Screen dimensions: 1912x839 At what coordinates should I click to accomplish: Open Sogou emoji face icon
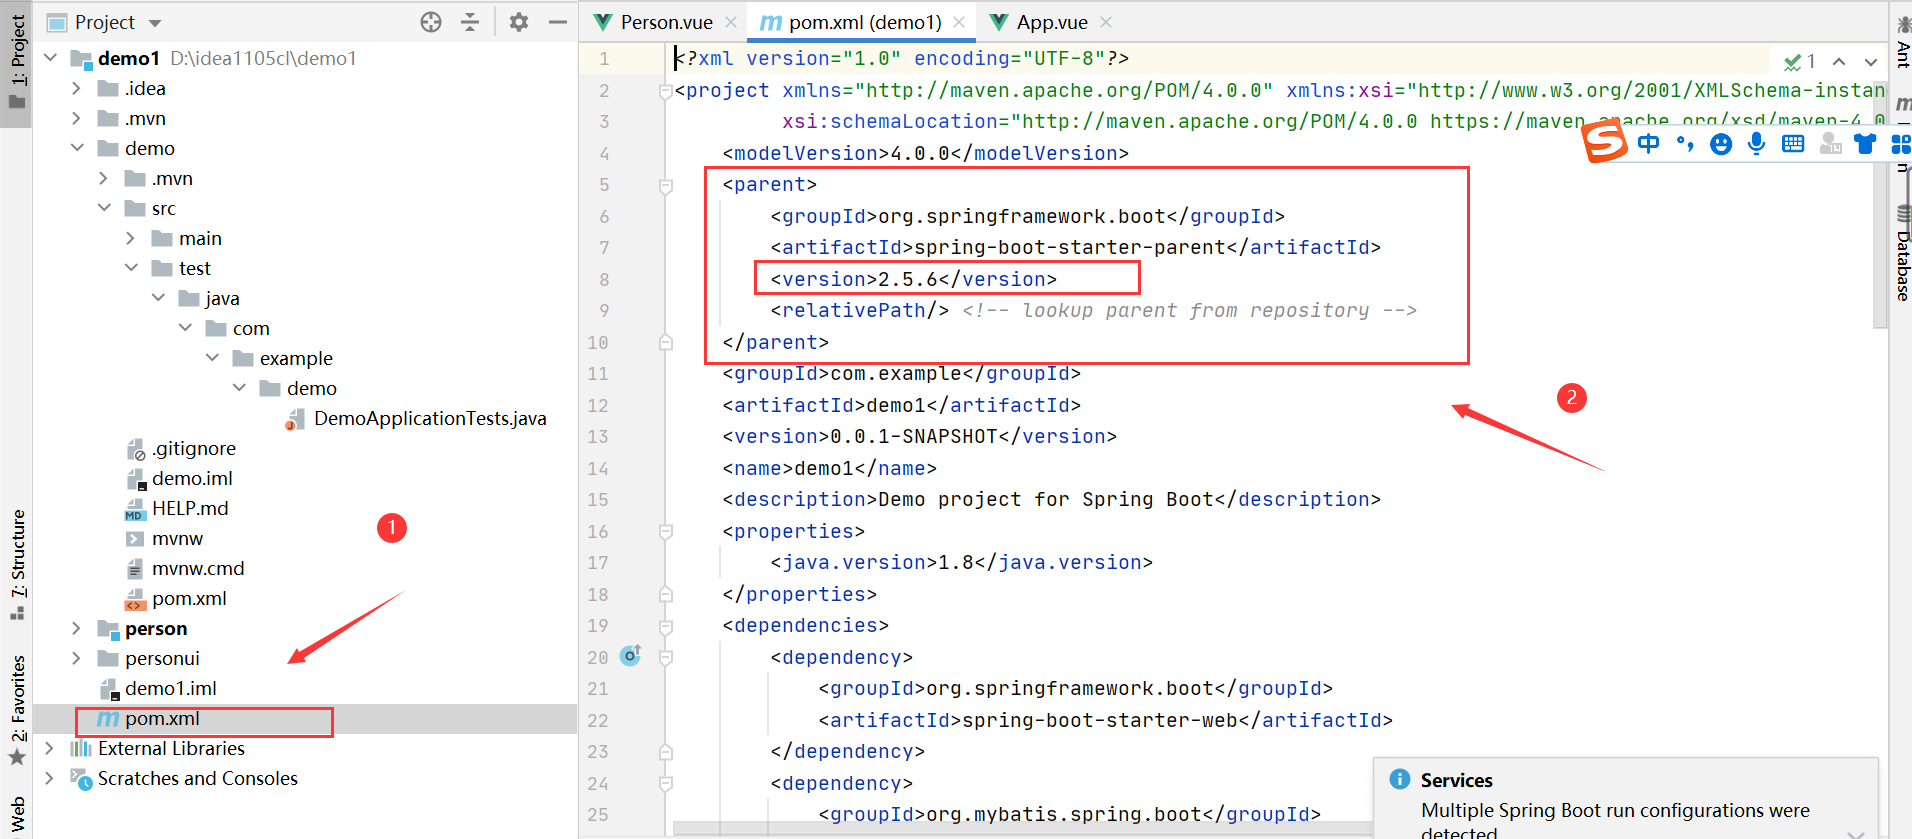[1721, 144]
